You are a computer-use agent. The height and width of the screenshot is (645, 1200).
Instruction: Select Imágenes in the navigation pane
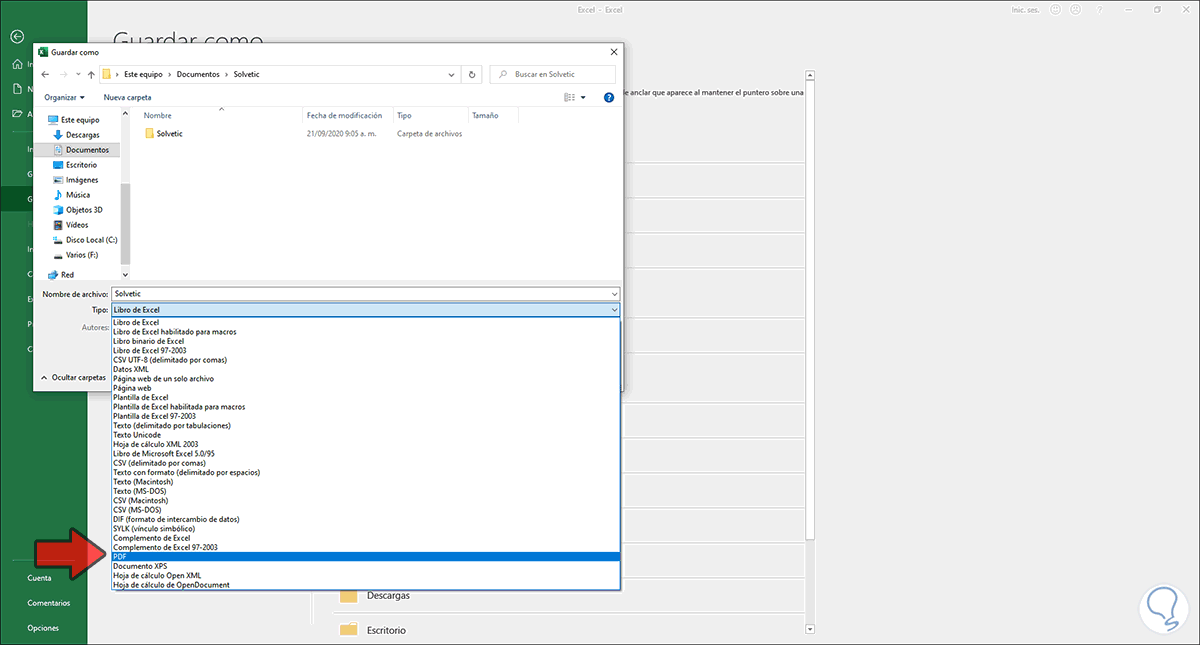coord(81,179)
